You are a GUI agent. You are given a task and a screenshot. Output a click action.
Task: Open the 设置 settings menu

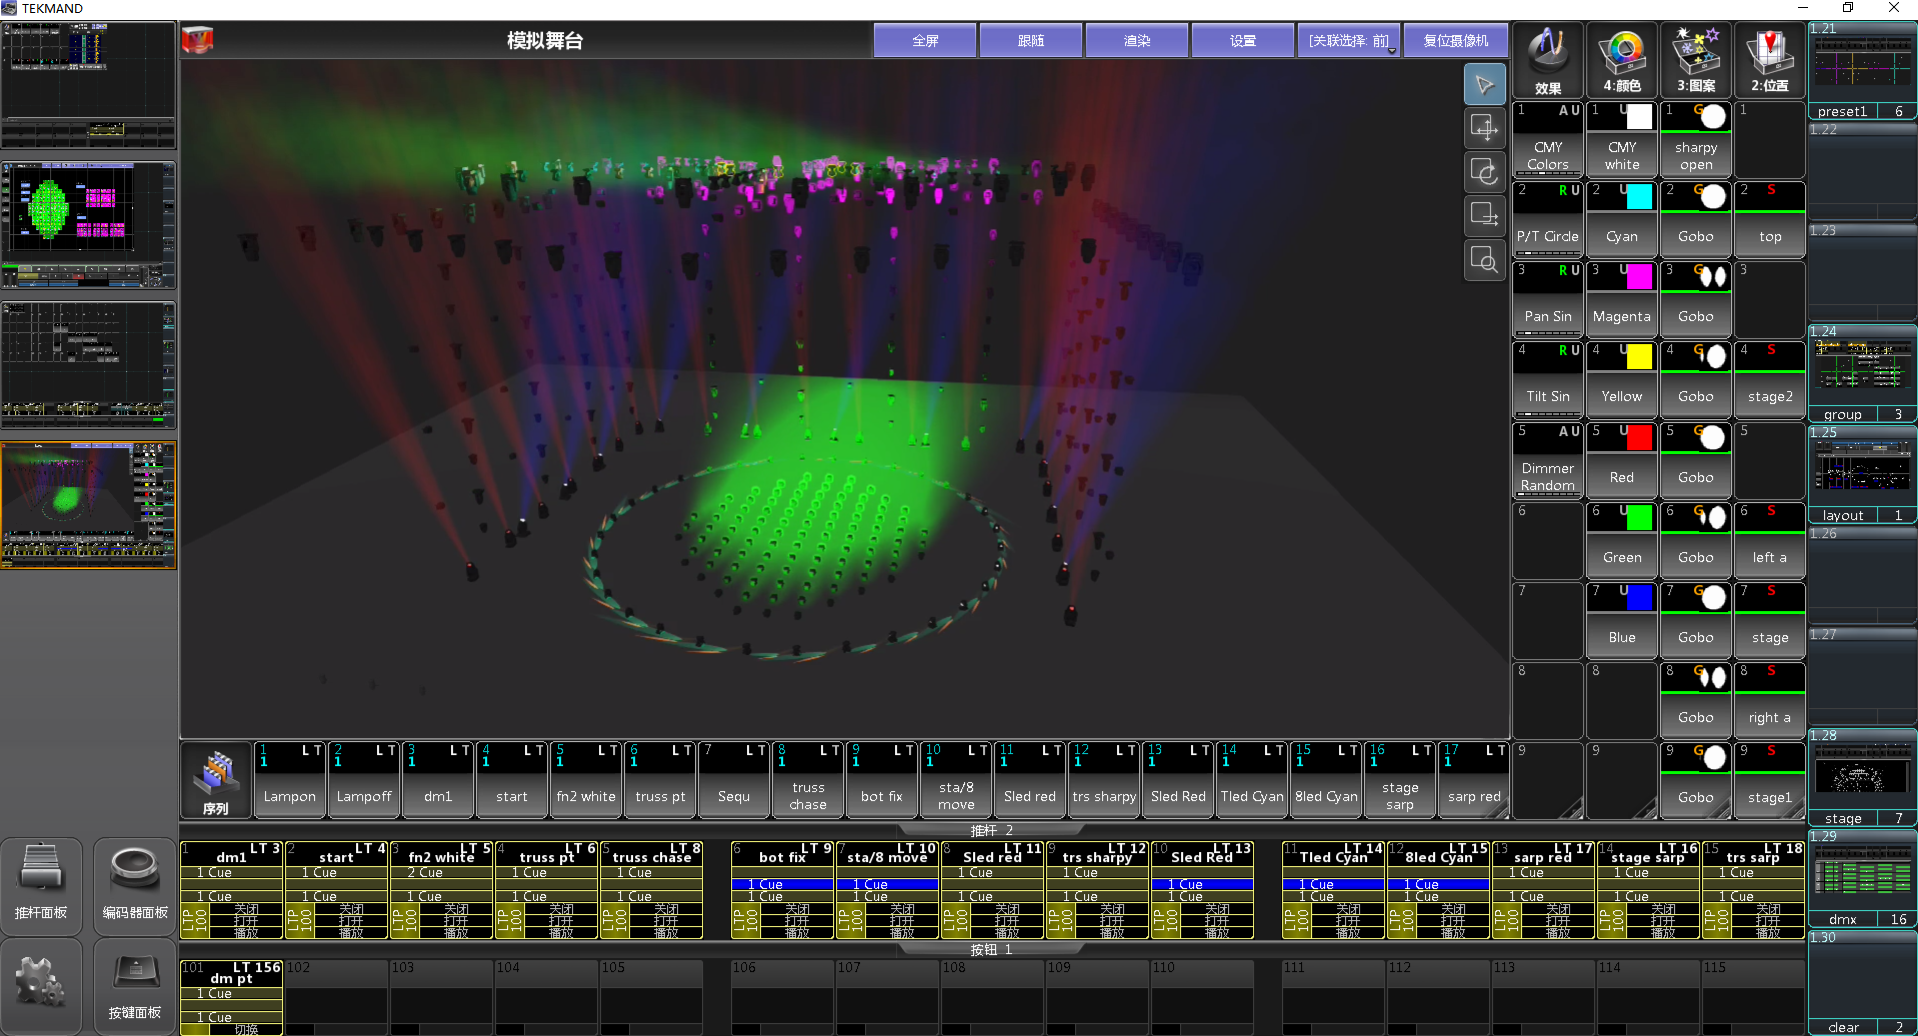click(x=1242, y=41)
